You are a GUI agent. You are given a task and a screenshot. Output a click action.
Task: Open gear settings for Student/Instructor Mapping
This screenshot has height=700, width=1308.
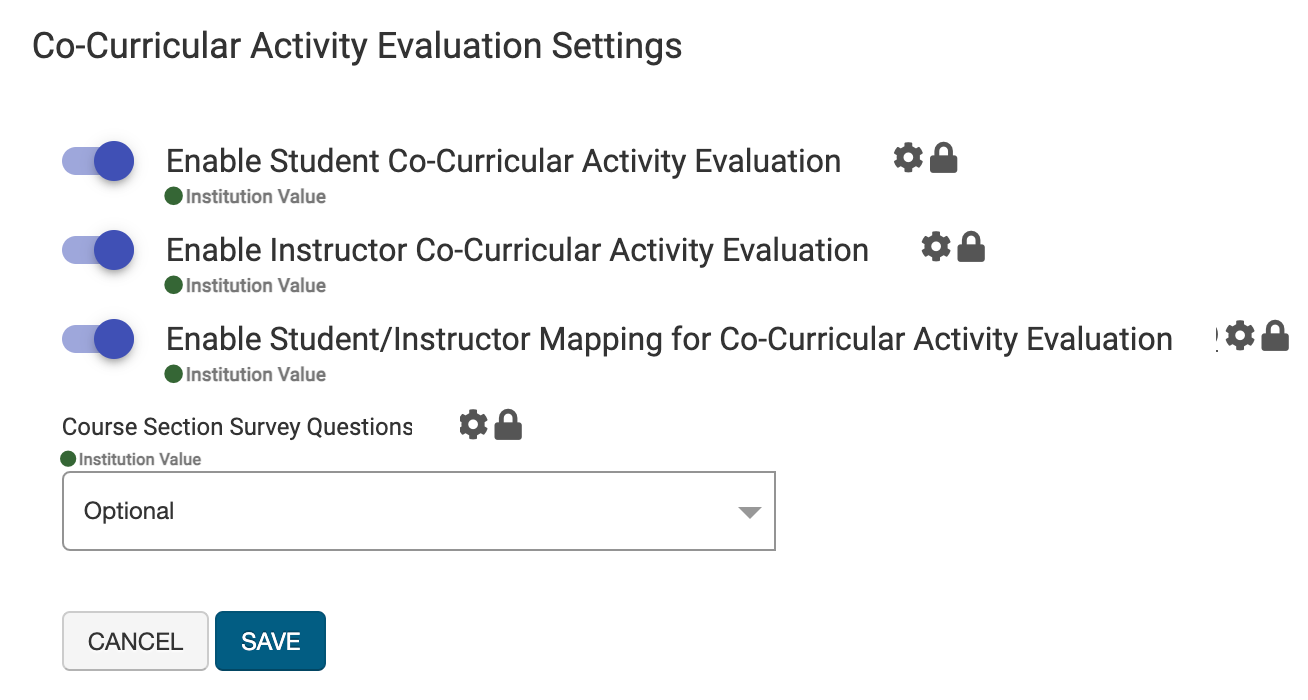tap(1240, 335)
